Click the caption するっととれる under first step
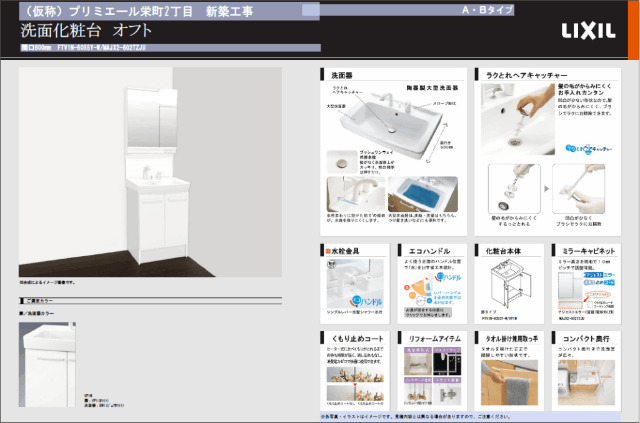 coord(514,224)
